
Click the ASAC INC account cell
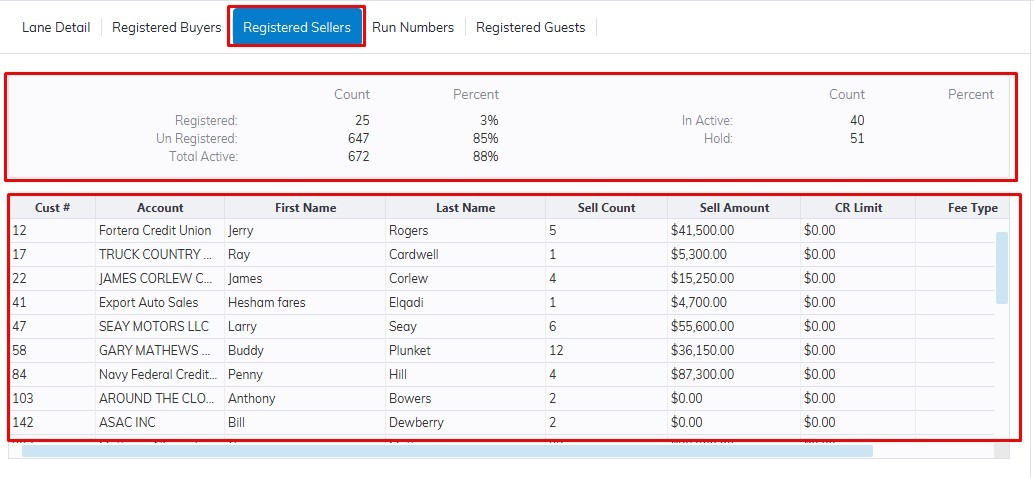click(128, 423)
